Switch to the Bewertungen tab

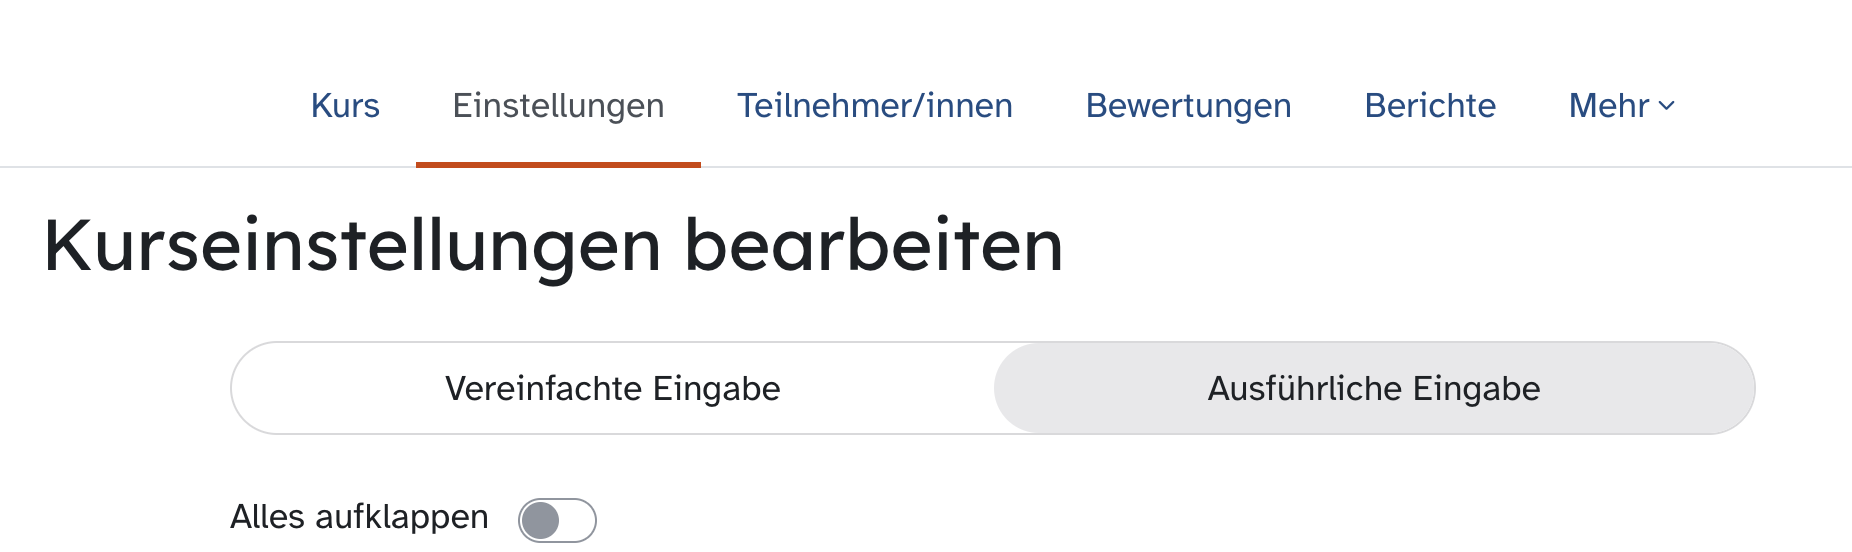click(x=1188, y=106)
